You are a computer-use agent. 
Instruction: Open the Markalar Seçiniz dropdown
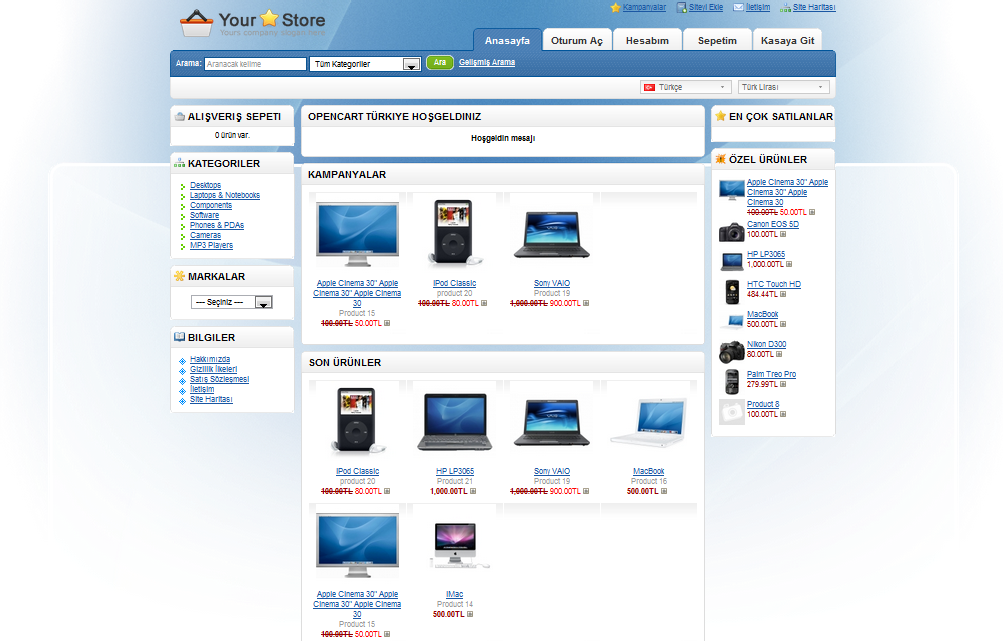coord(232,302)
